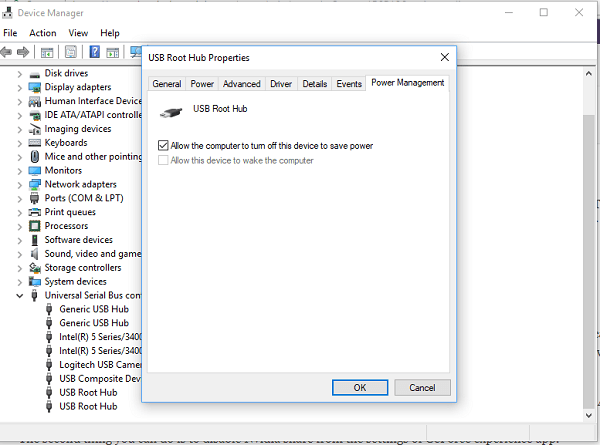This screenshot has height=445, width=600.
Task: Click the Scan for hardware changes icon
Action: tap(136, 52)
